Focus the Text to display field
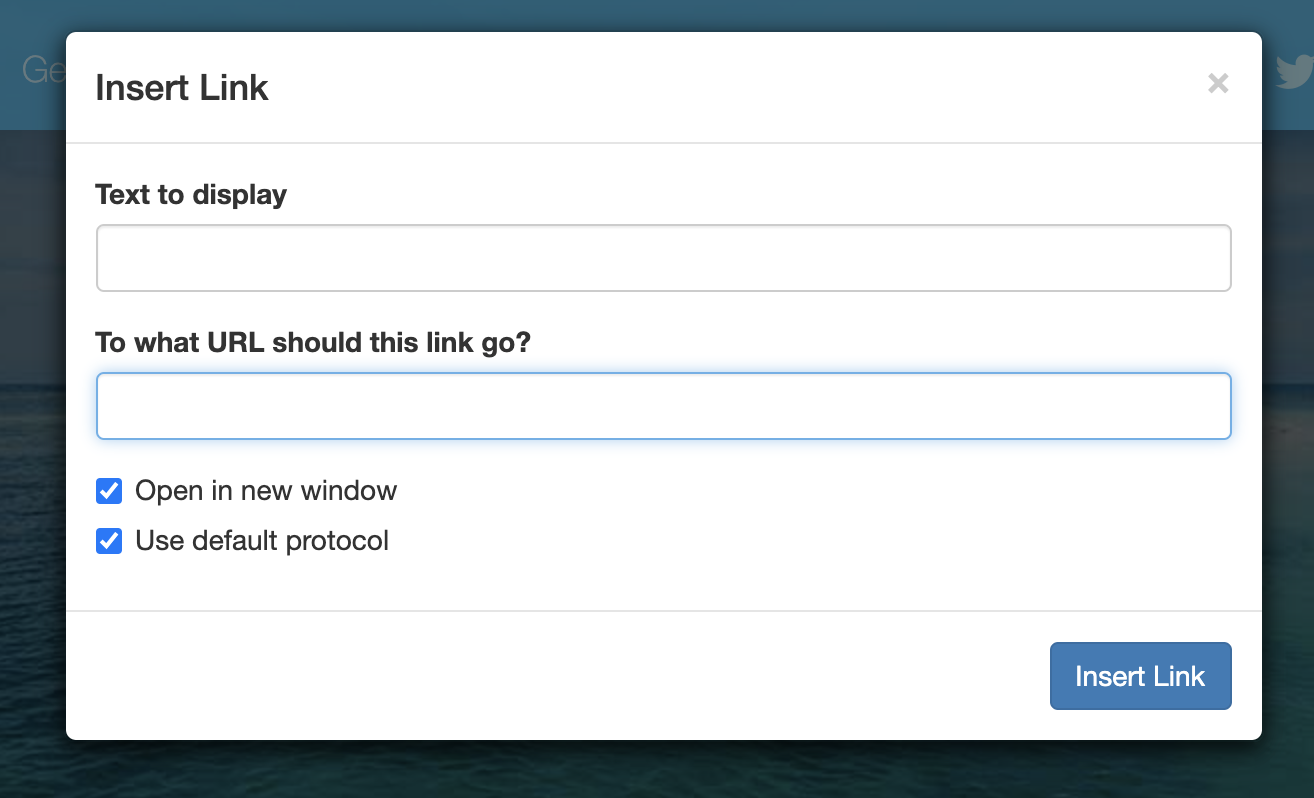 663,257
